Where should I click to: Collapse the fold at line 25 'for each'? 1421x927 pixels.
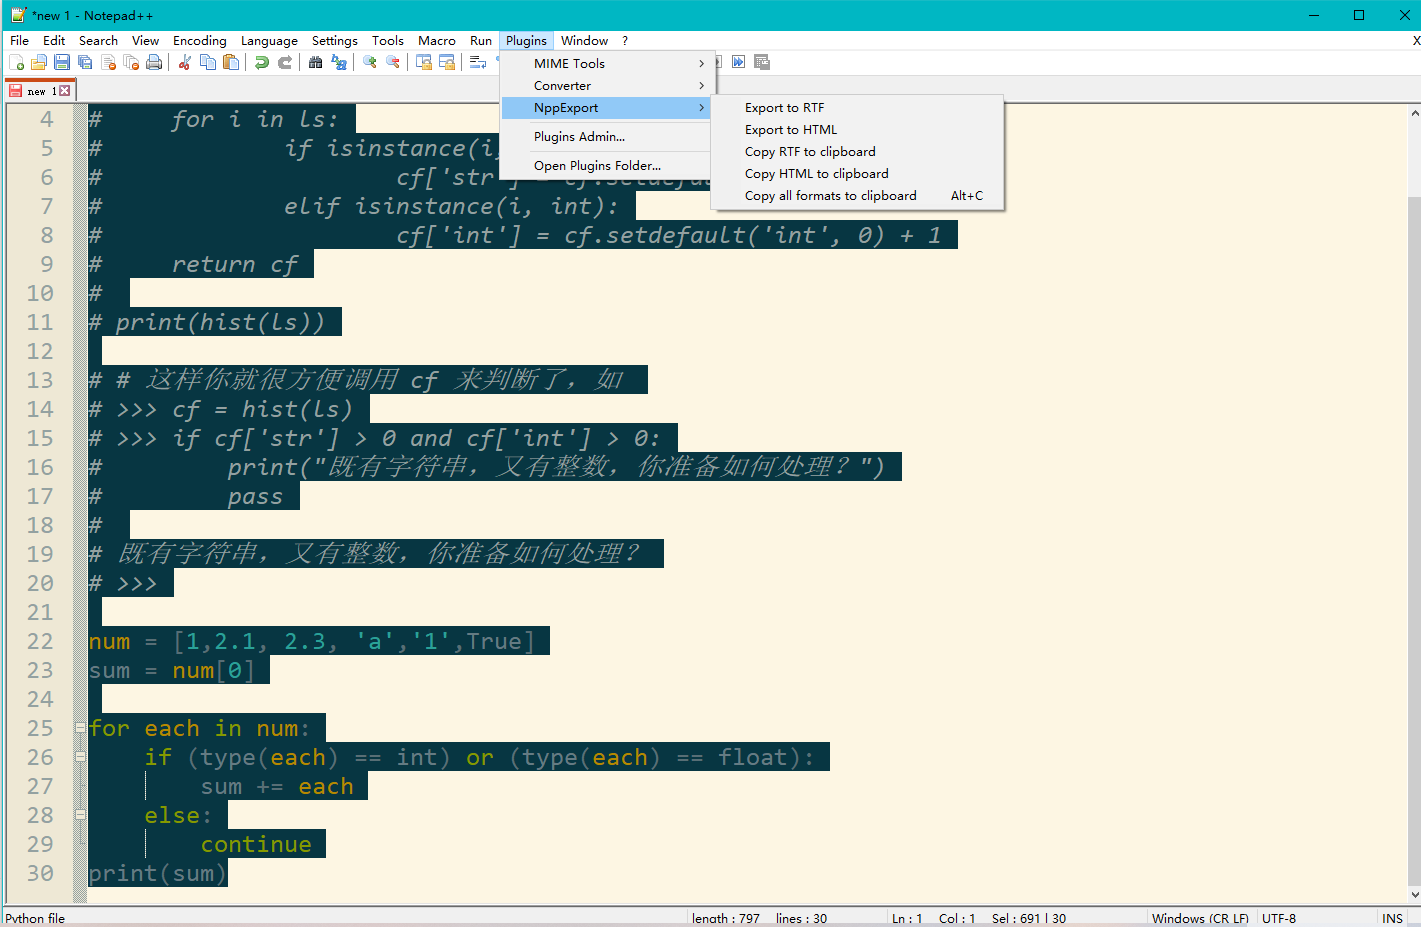tap(80, 728)
